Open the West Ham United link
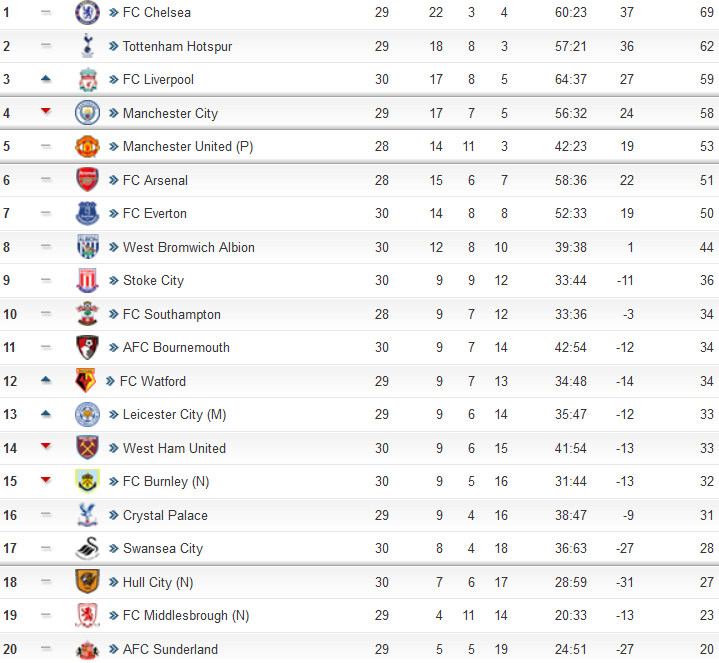Viewport: 719px width, 663px height. tap(174, 448)
